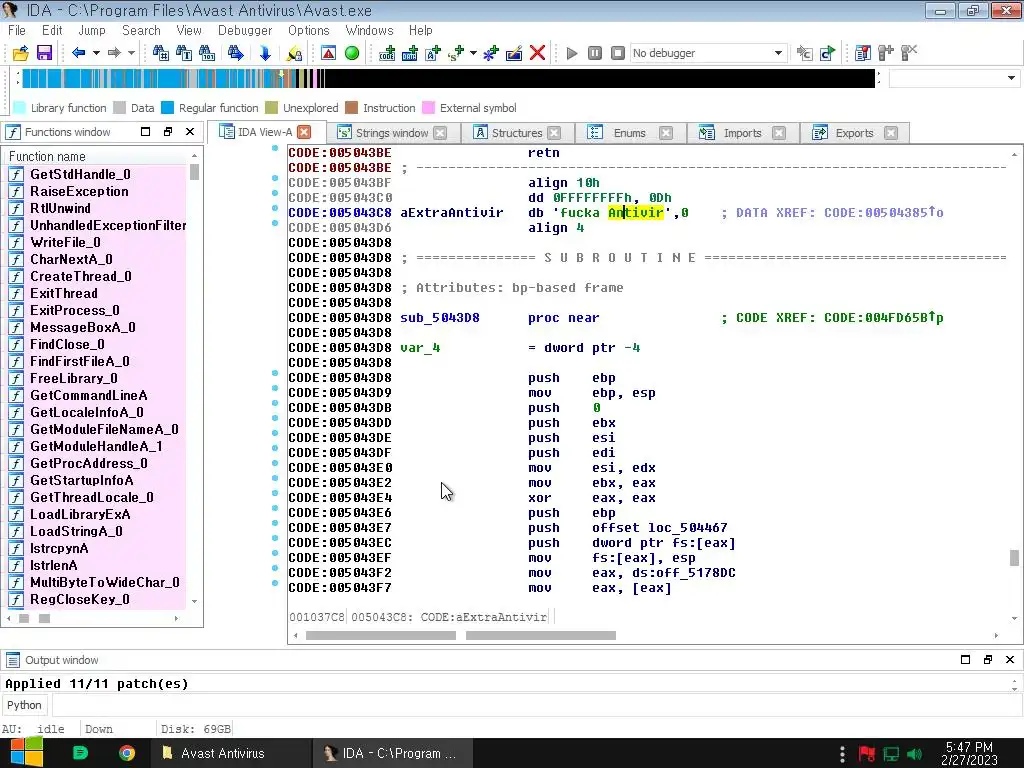Click the attach-to-process C icon

(805, 53)
